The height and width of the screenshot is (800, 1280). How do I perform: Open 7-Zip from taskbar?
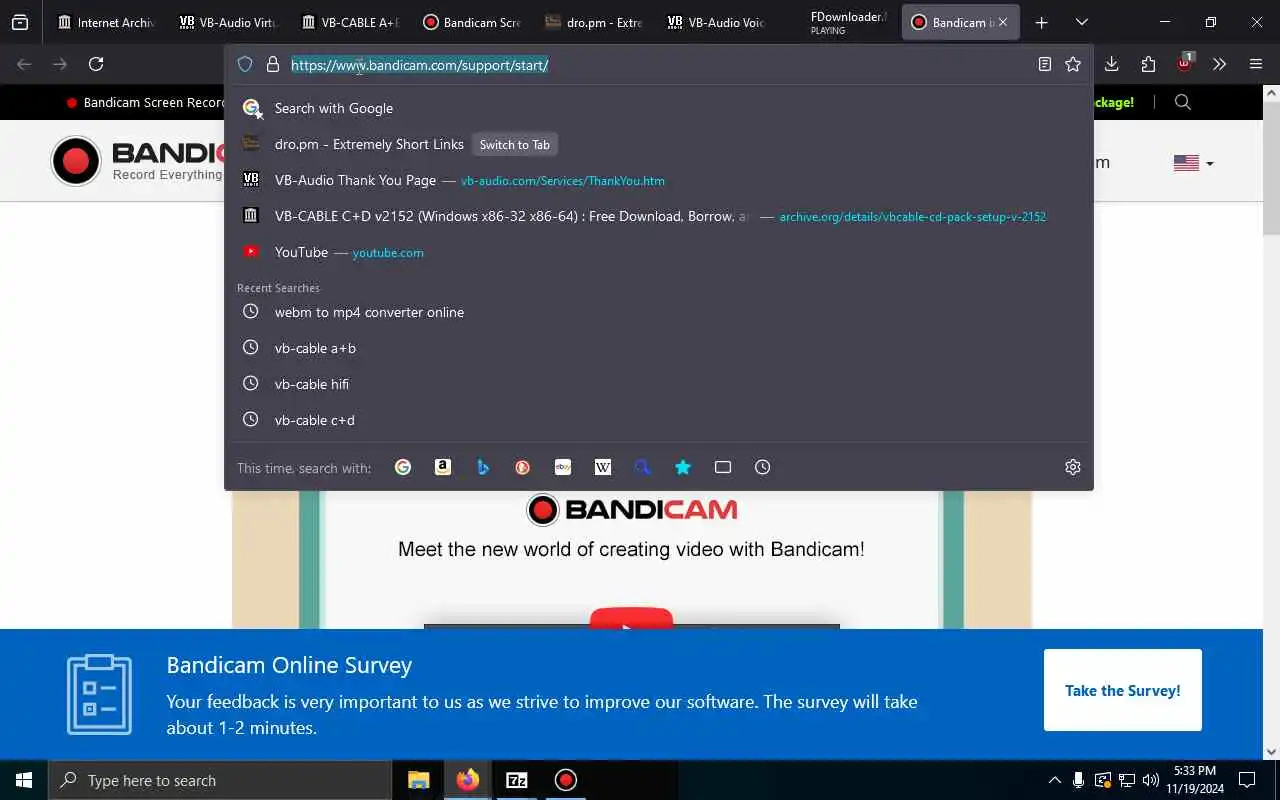point(517,780)
